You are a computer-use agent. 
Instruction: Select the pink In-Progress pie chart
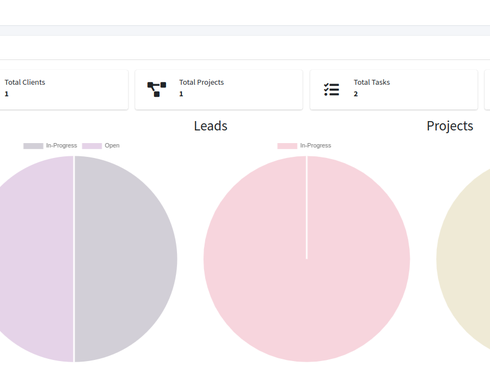click(307, 259)
